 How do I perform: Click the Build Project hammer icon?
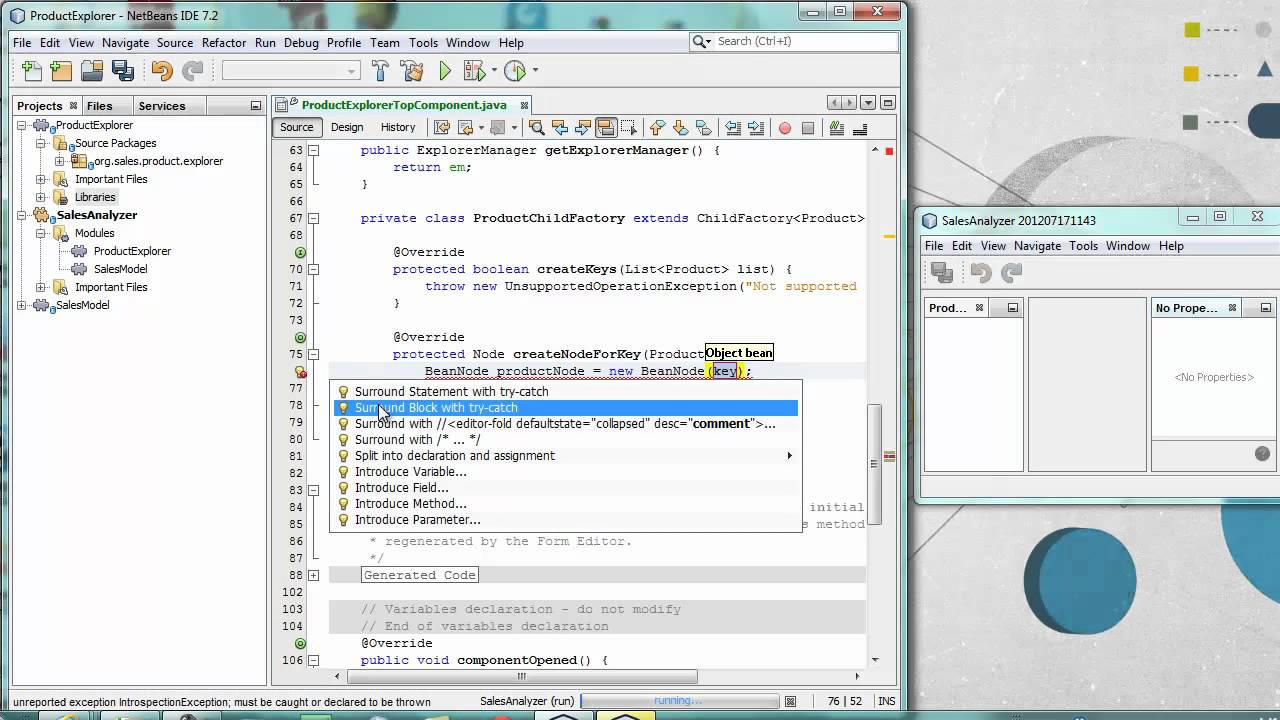click(x=380, y=71)
